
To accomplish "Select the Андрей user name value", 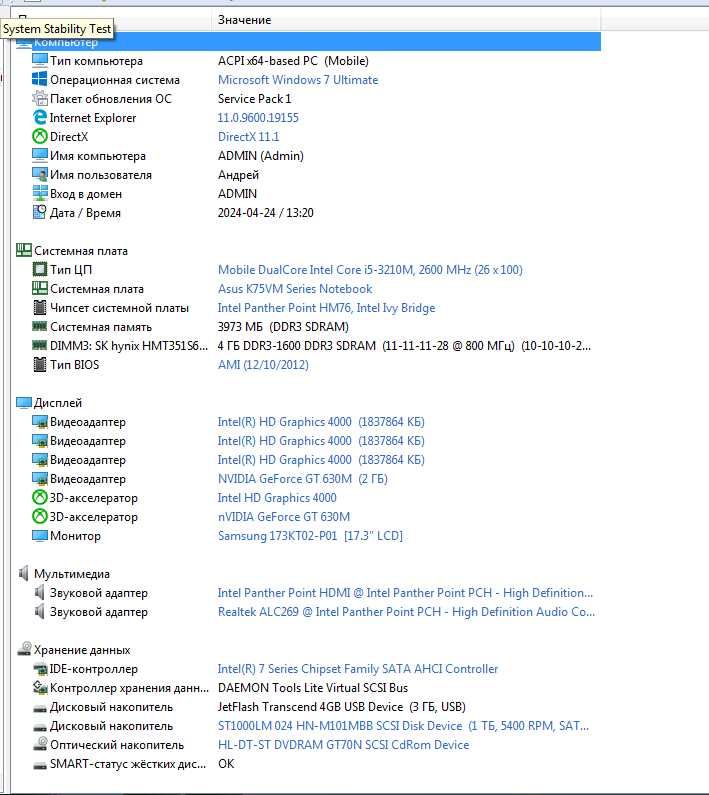I will tap(238, 175).
